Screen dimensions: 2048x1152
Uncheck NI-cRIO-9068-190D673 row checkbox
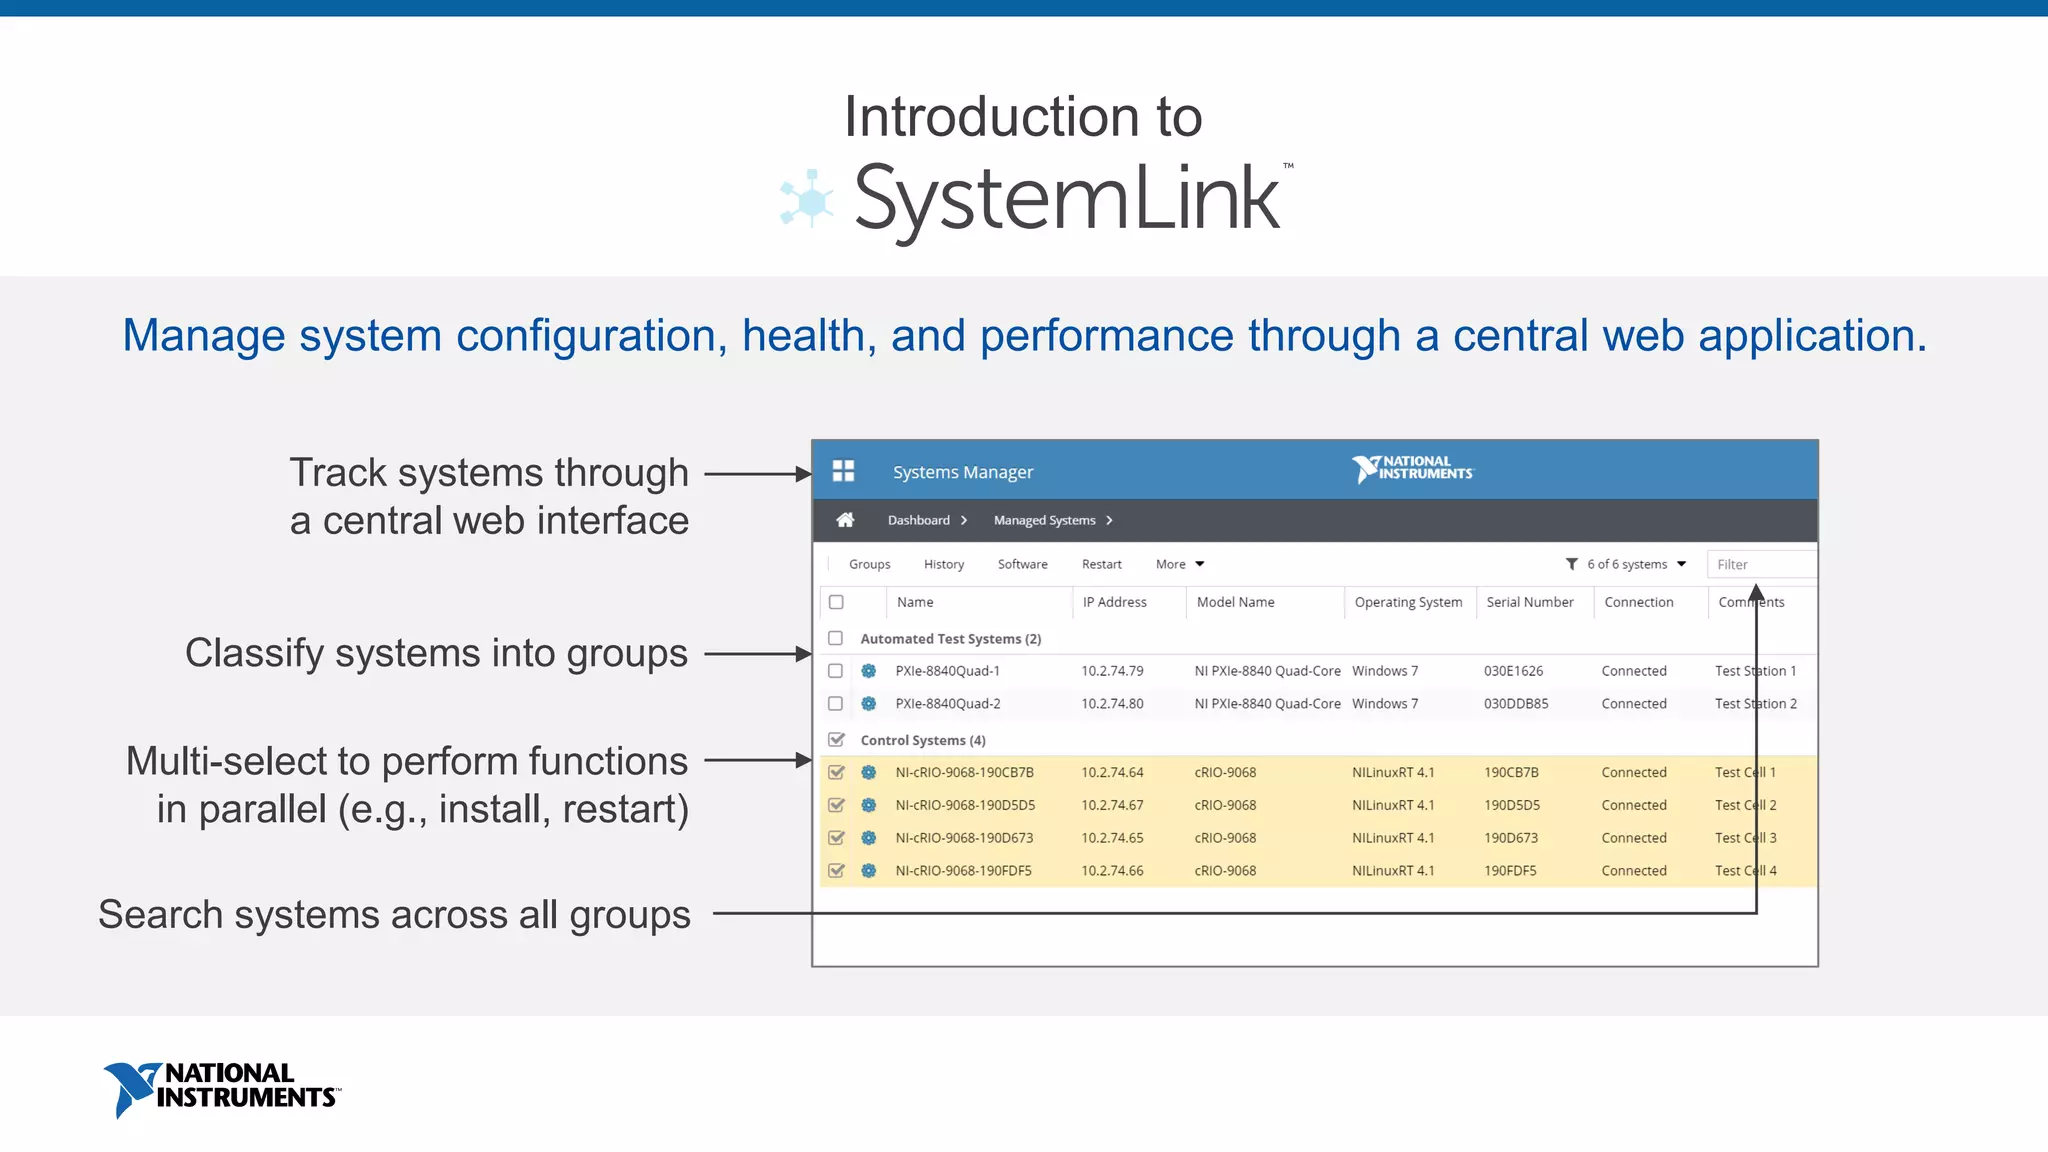click(x=837, y=838)
